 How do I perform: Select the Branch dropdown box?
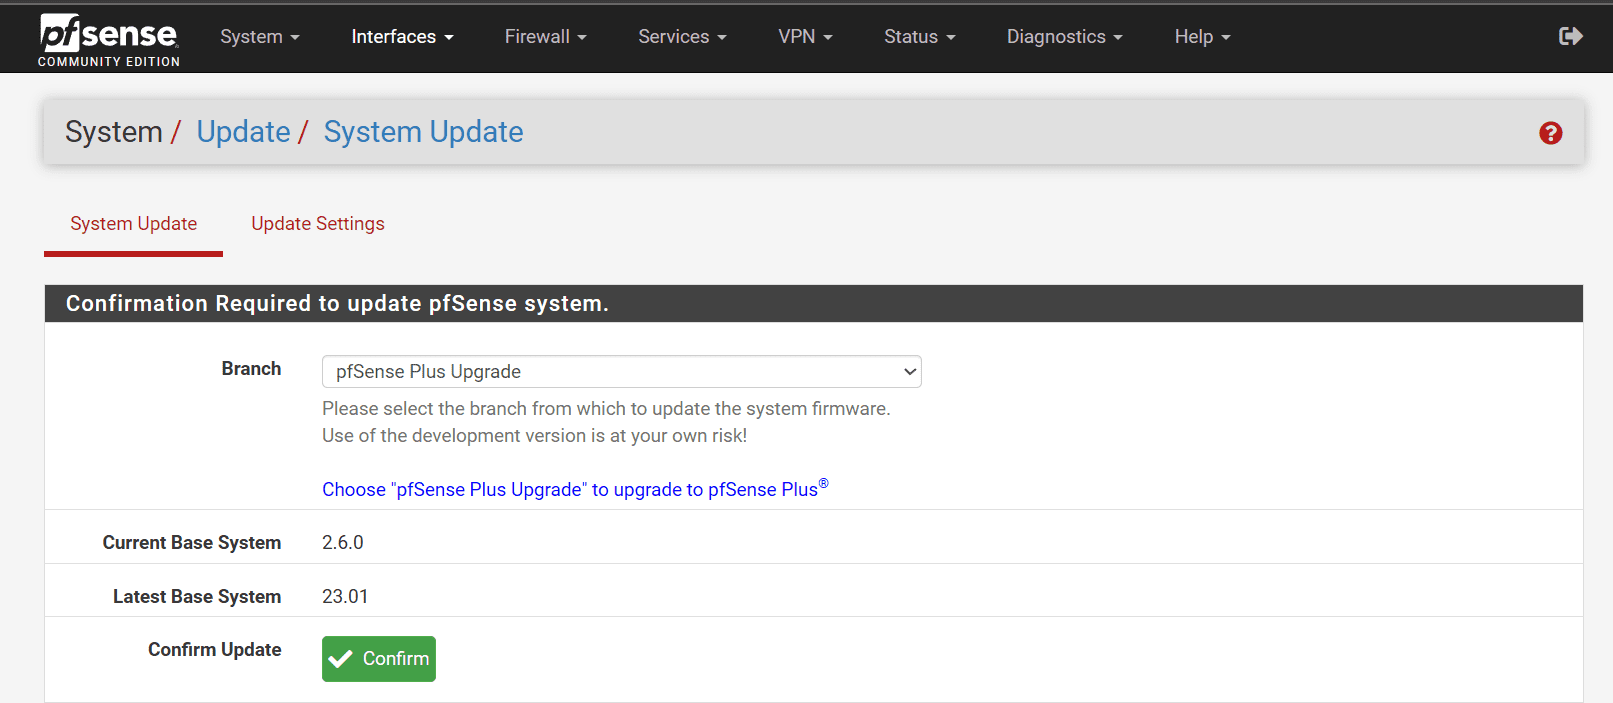[621, 372]
